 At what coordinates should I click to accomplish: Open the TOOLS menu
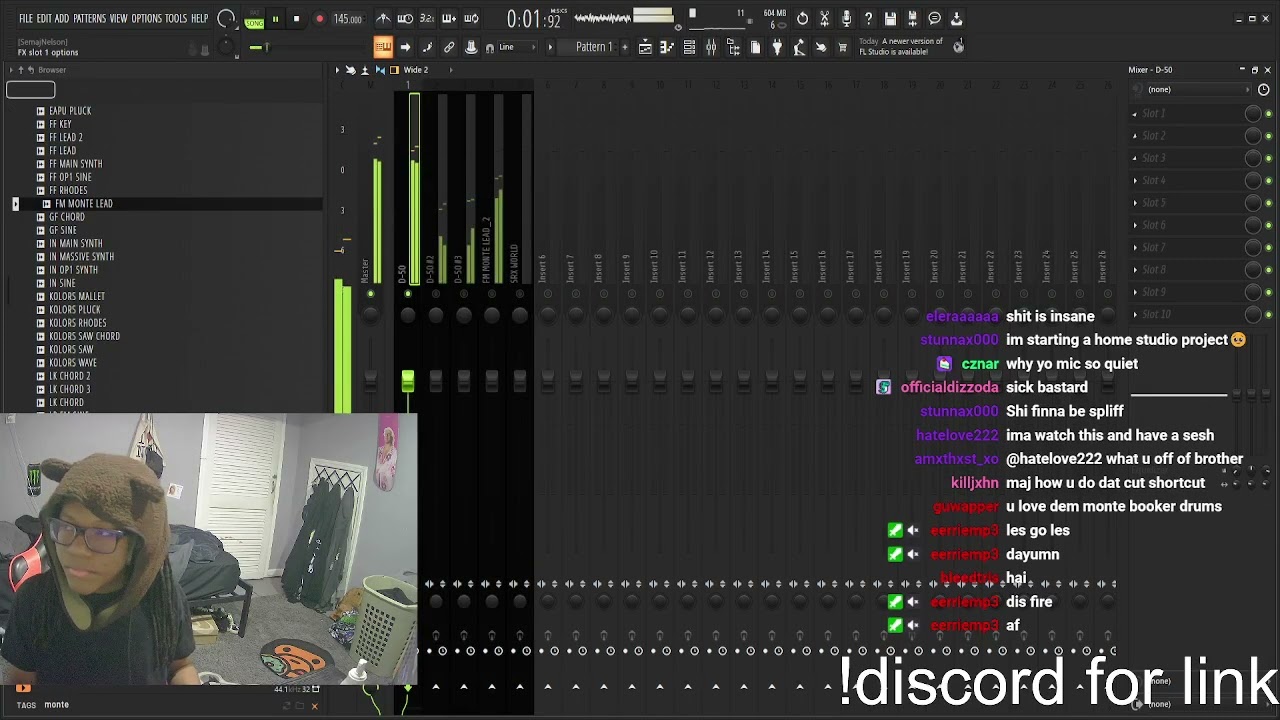[x=176, y=19]
